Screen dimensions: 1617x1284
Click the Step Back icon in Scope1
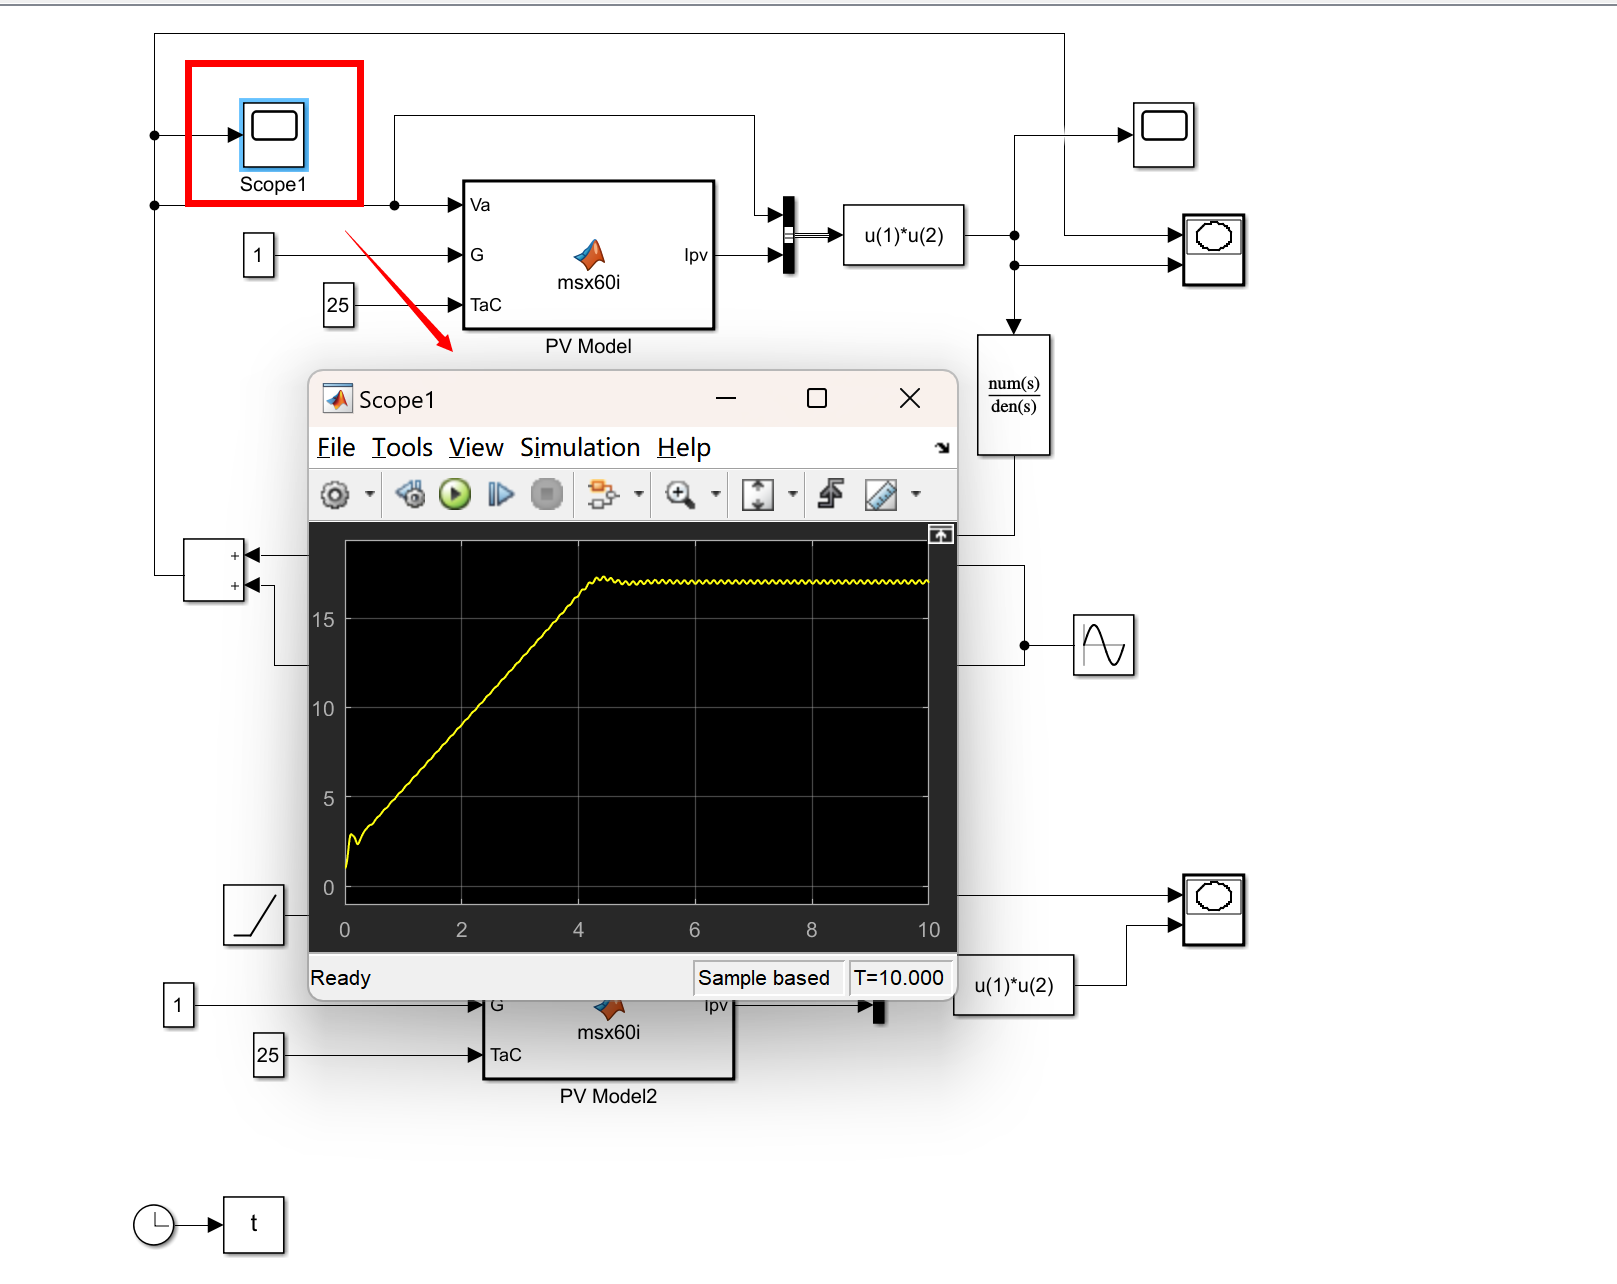tap(410, 494)
